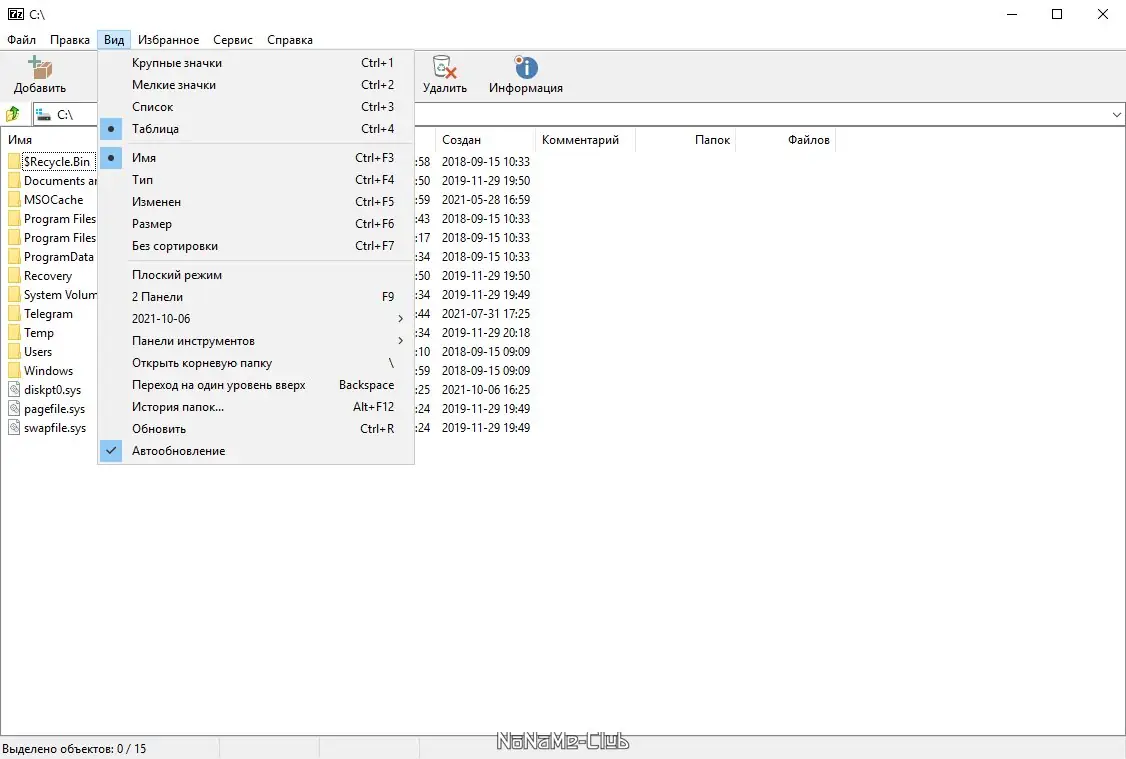Image resolution: width=1126 pixels, height=759 pixels.
Task: Click the drive icon in the address bar
Action: pyautogui.click(x=43, y=114)
